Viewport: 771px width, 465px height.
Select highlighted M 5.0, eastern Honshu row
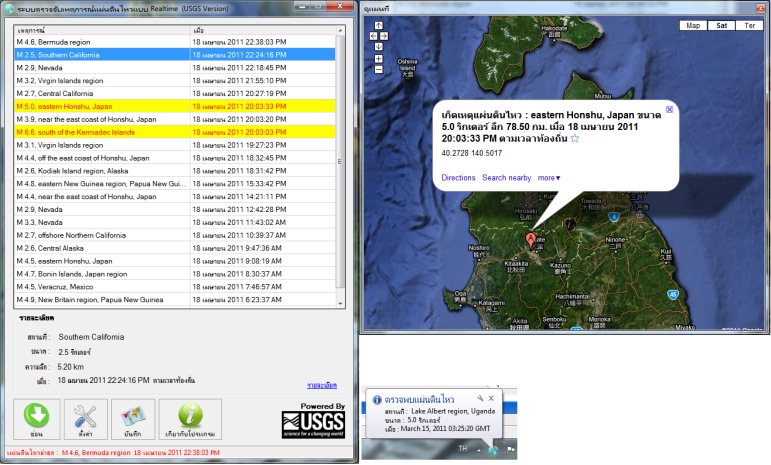175,107
